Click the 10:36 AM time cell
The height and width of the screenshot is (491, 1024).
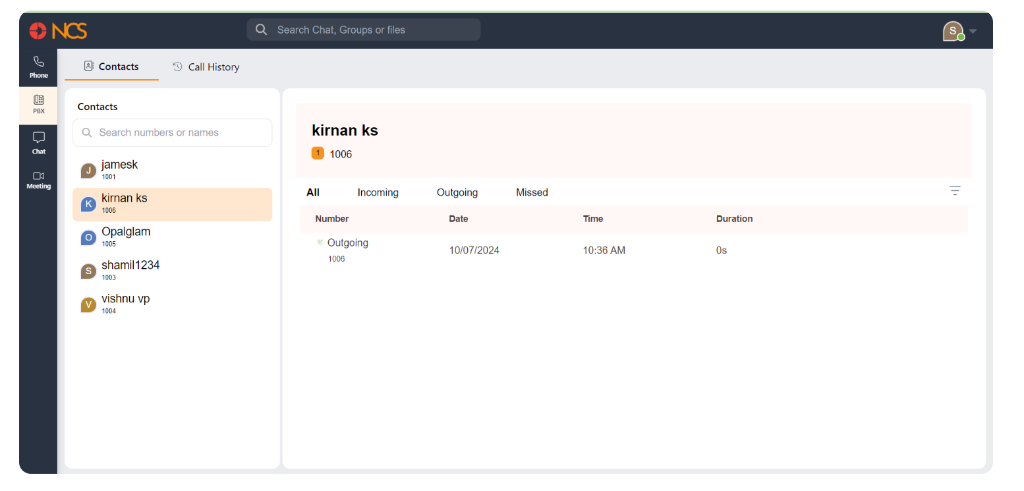pyautogui.click(x=604, y=250)
